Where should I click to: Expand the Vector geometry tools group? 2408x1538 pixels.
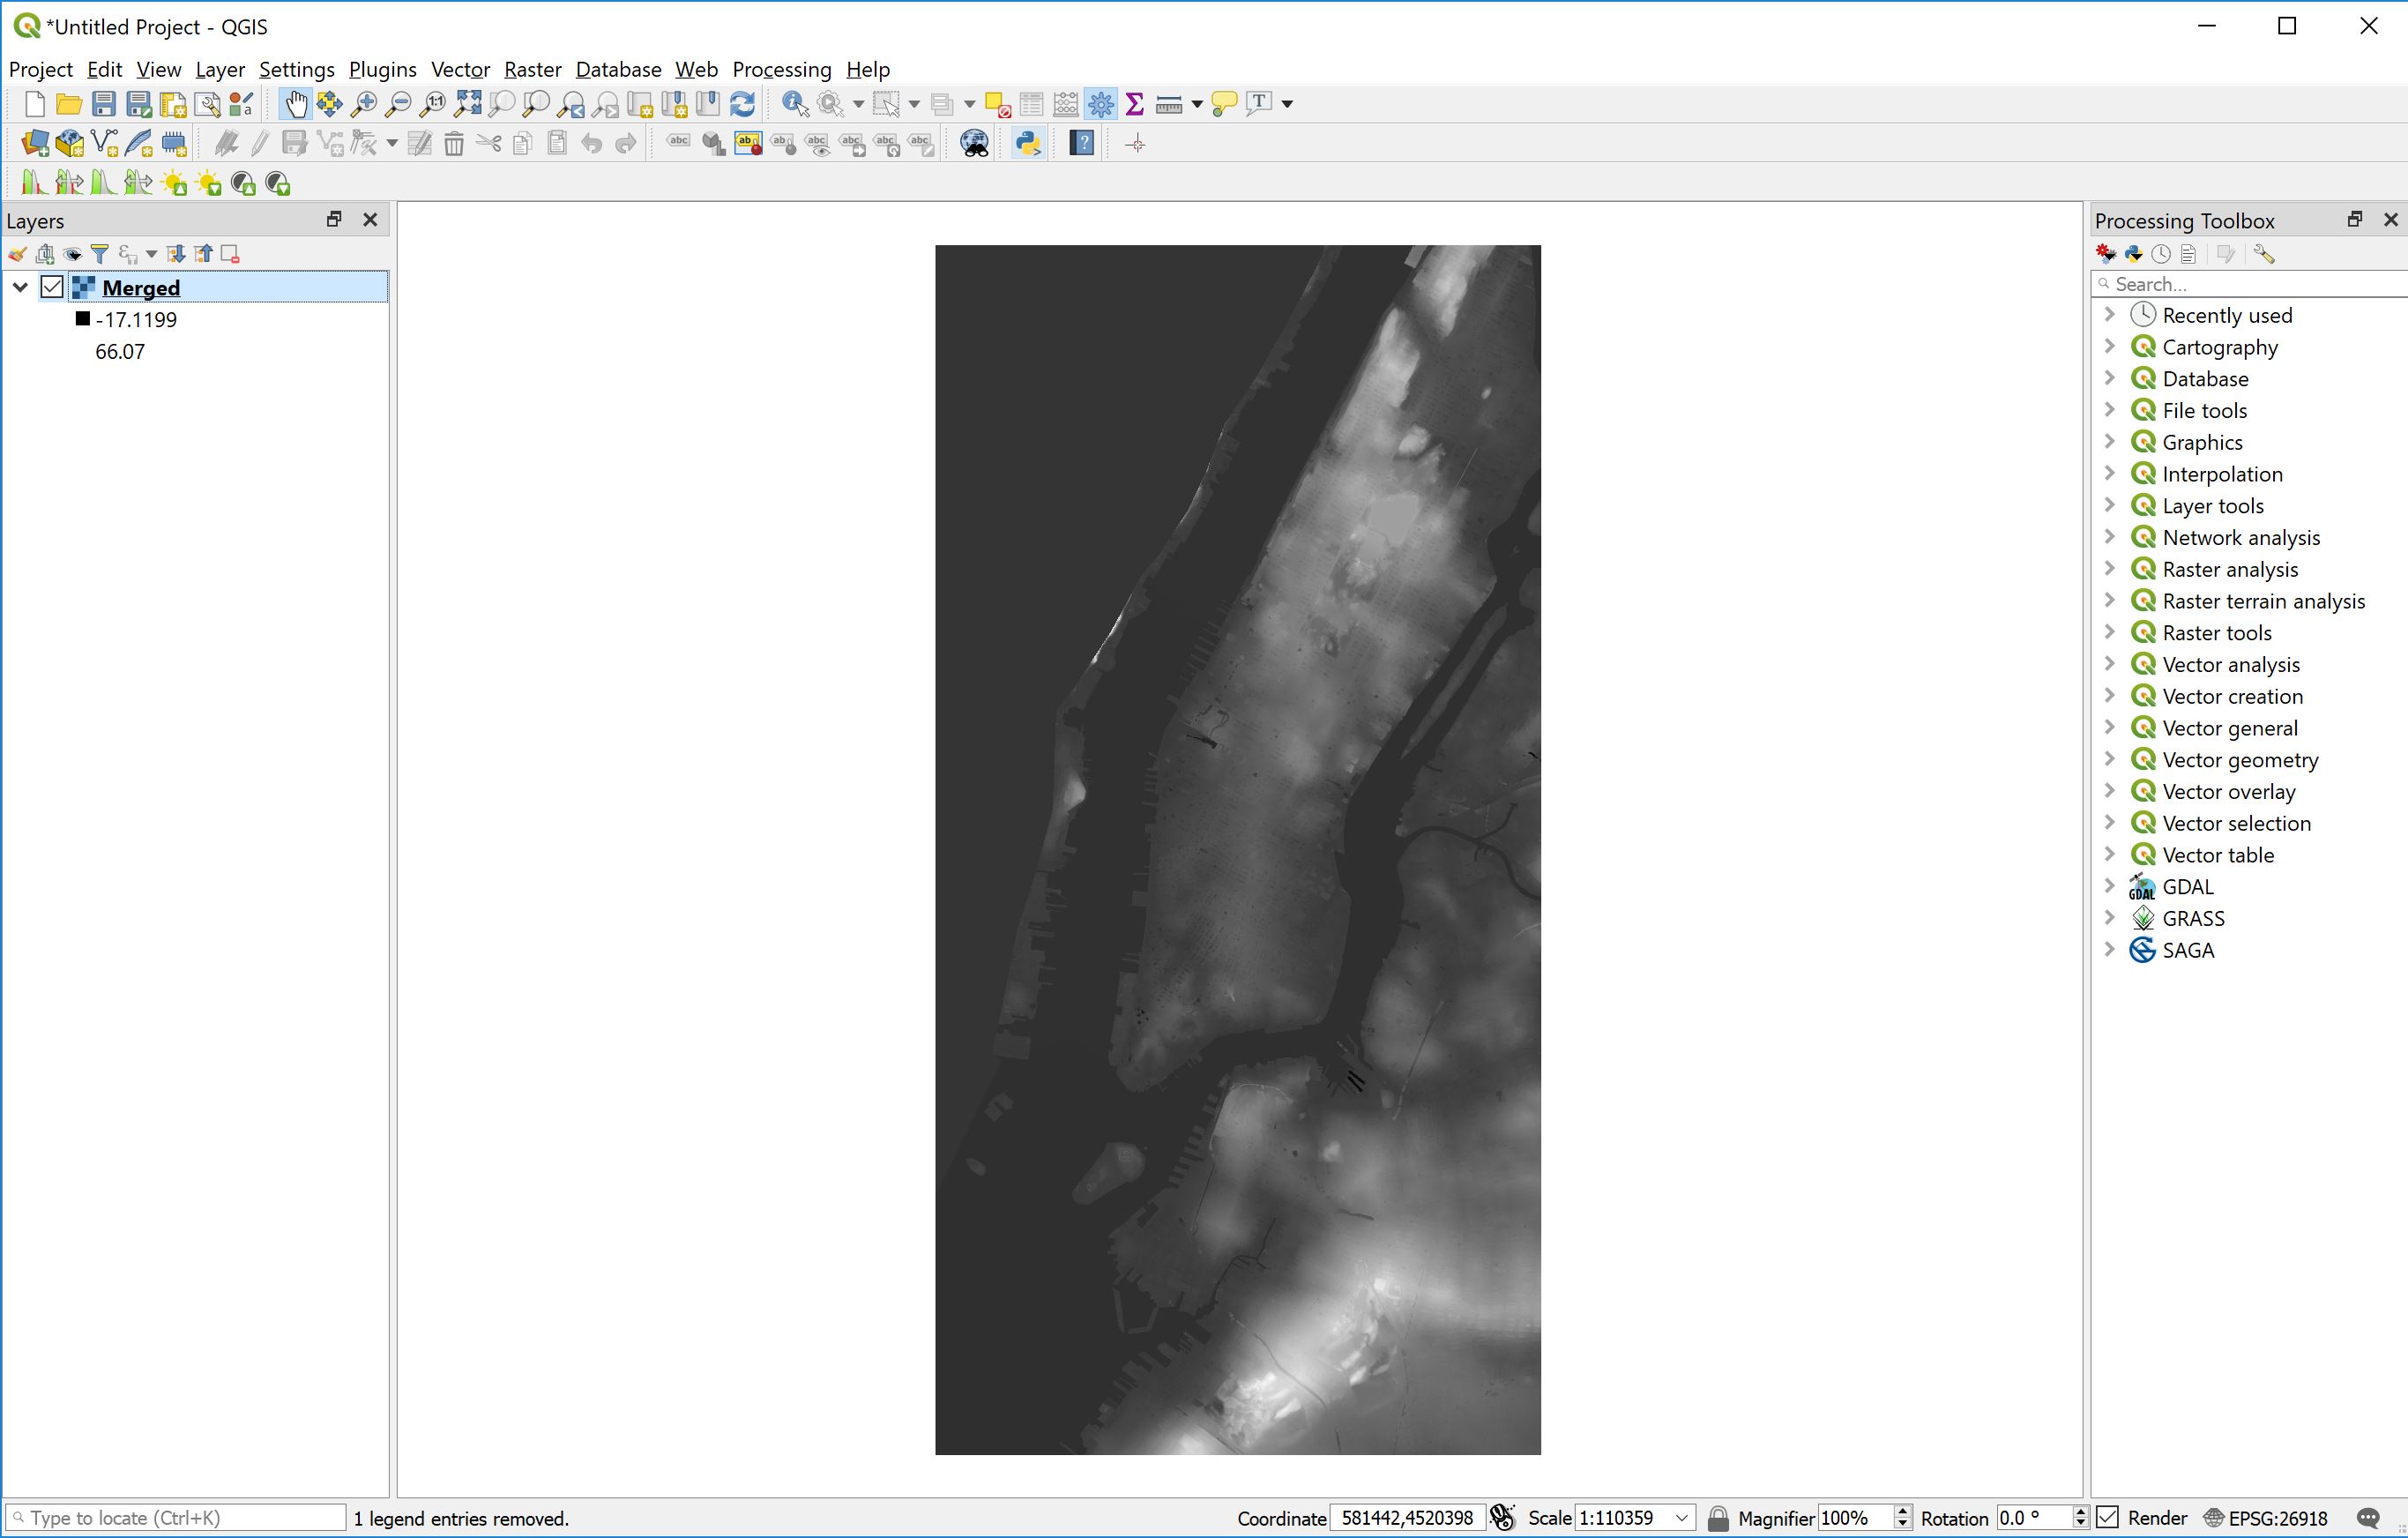pyautogui.click(x=2110, y=759)
